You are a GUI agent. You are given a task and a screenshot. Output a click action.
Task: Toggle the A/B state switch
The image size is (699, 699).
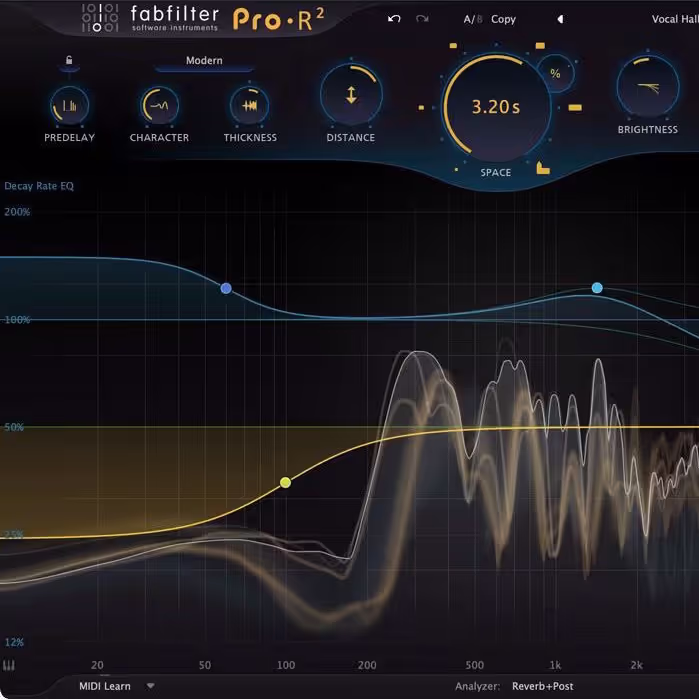[470, 19]
